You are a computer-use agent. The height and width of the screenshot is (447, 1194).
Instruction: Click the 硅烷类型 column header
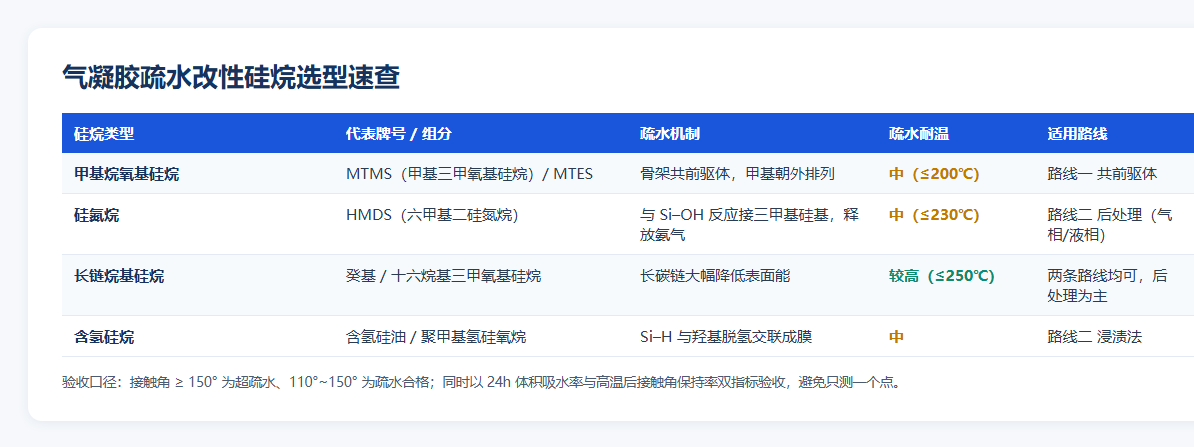[x=104, y=134]
